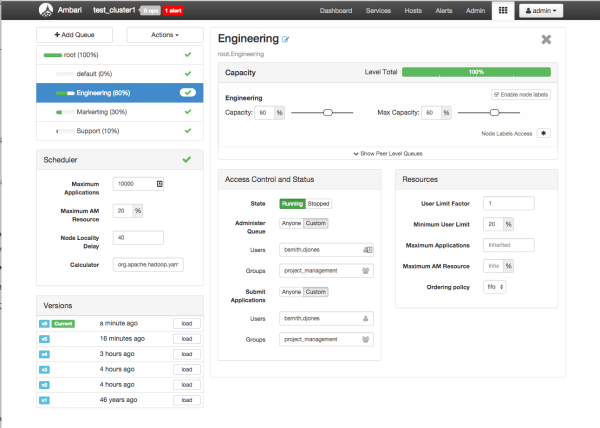Open the apps grid icon in navbar
Screen dimensions: 600x428
point(502,10)
